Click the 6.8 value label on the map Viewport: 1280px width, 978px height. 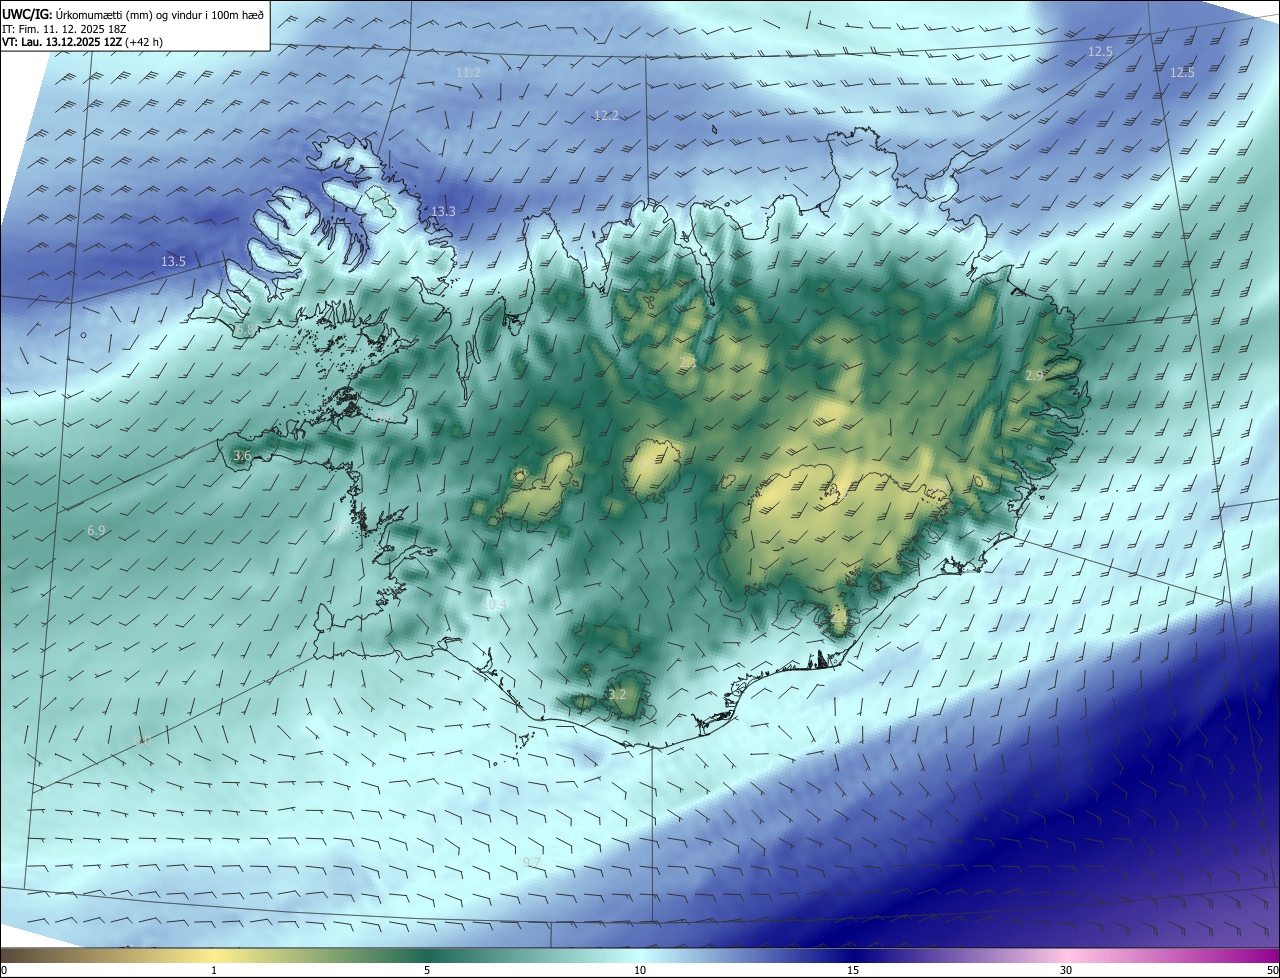245,330
